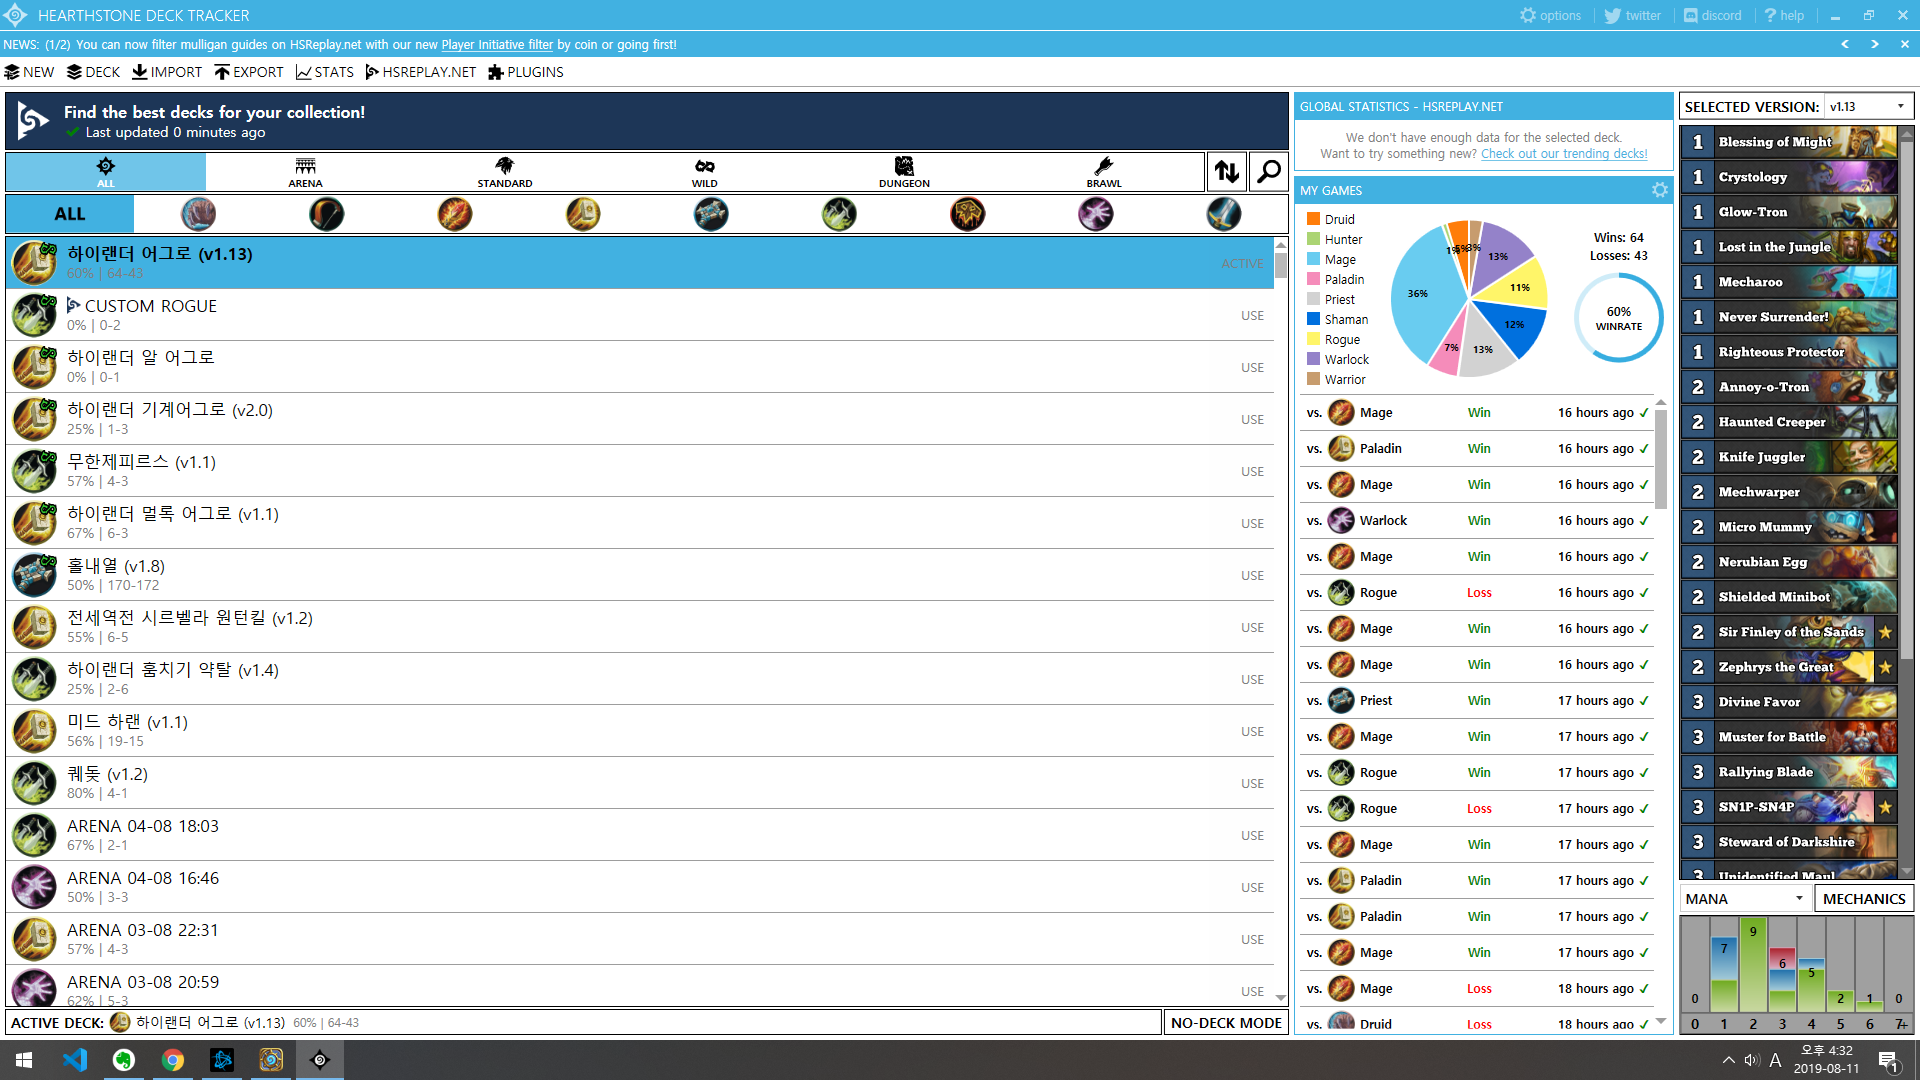
Task: Open the DECK menu
Action: coord(93,72)
